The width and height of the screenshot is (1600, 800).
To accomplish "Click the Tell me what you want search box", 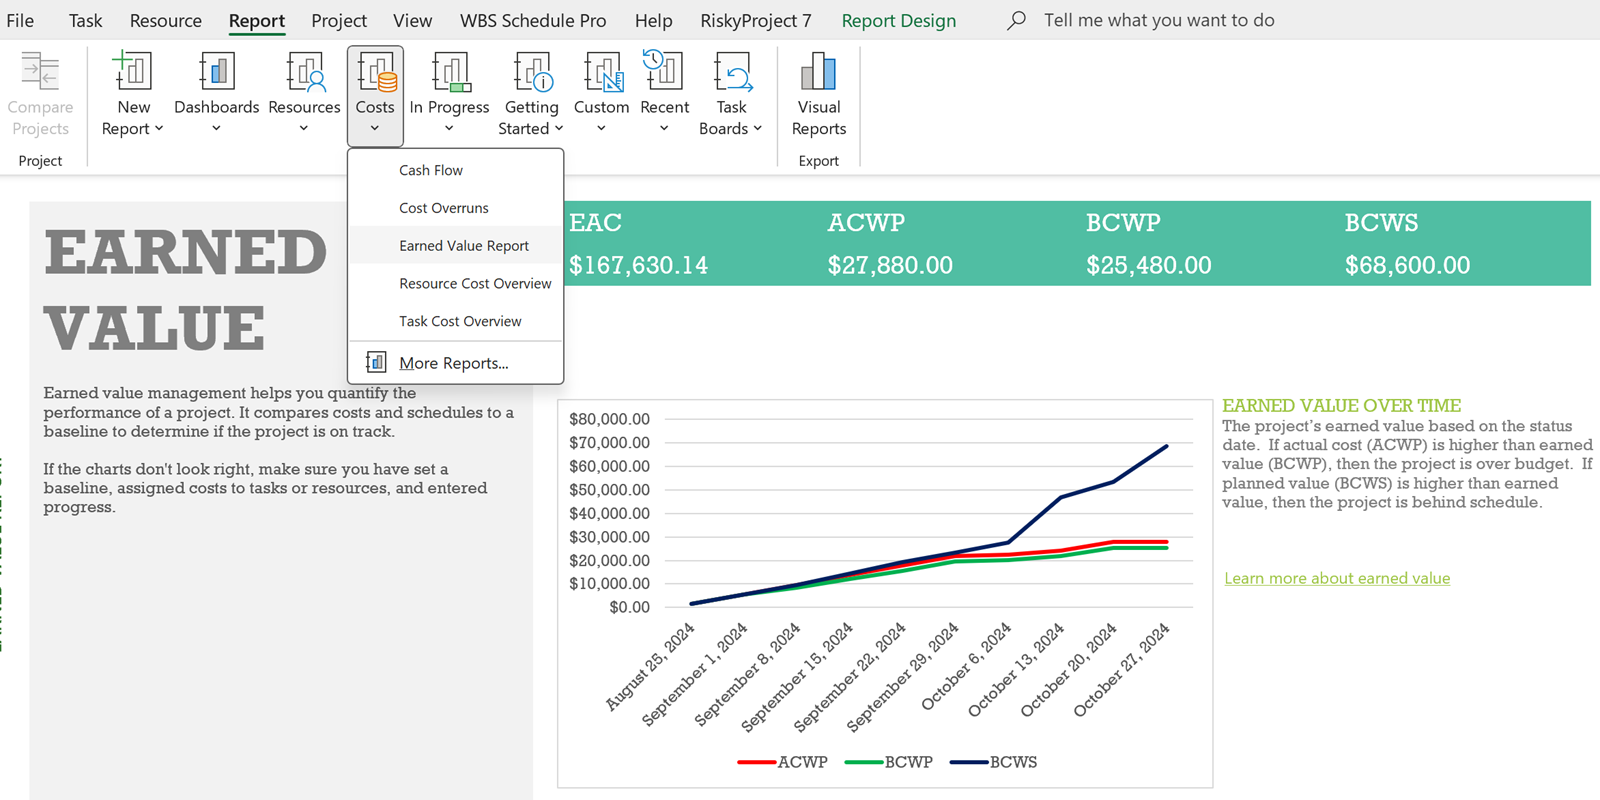I will coord(1158,20).
